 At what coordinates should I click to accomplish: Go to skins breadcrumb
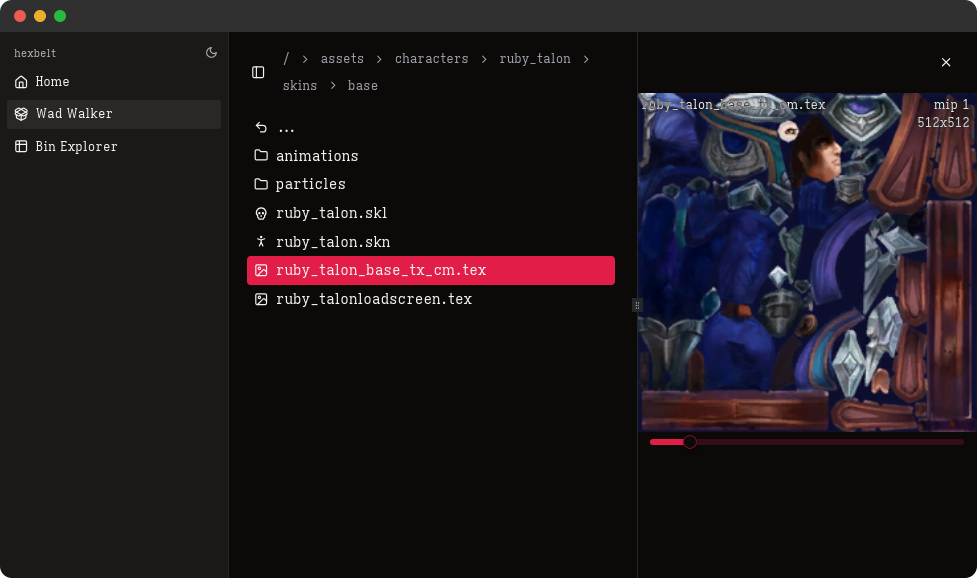(x=300, y=85)
